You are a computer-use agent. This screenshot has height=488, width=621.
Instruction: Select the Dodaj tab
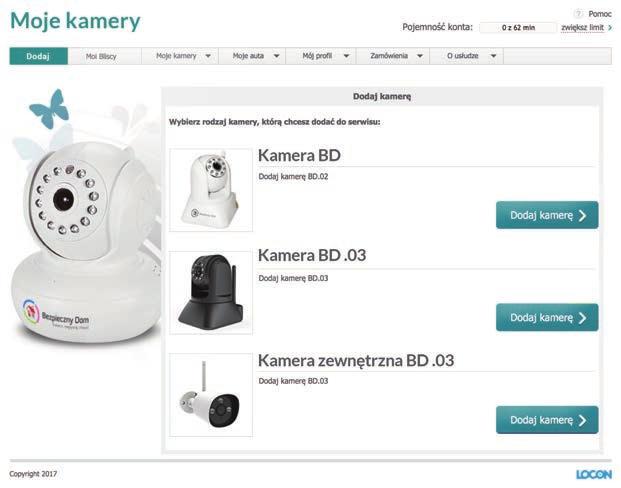(x=38, y=56)
